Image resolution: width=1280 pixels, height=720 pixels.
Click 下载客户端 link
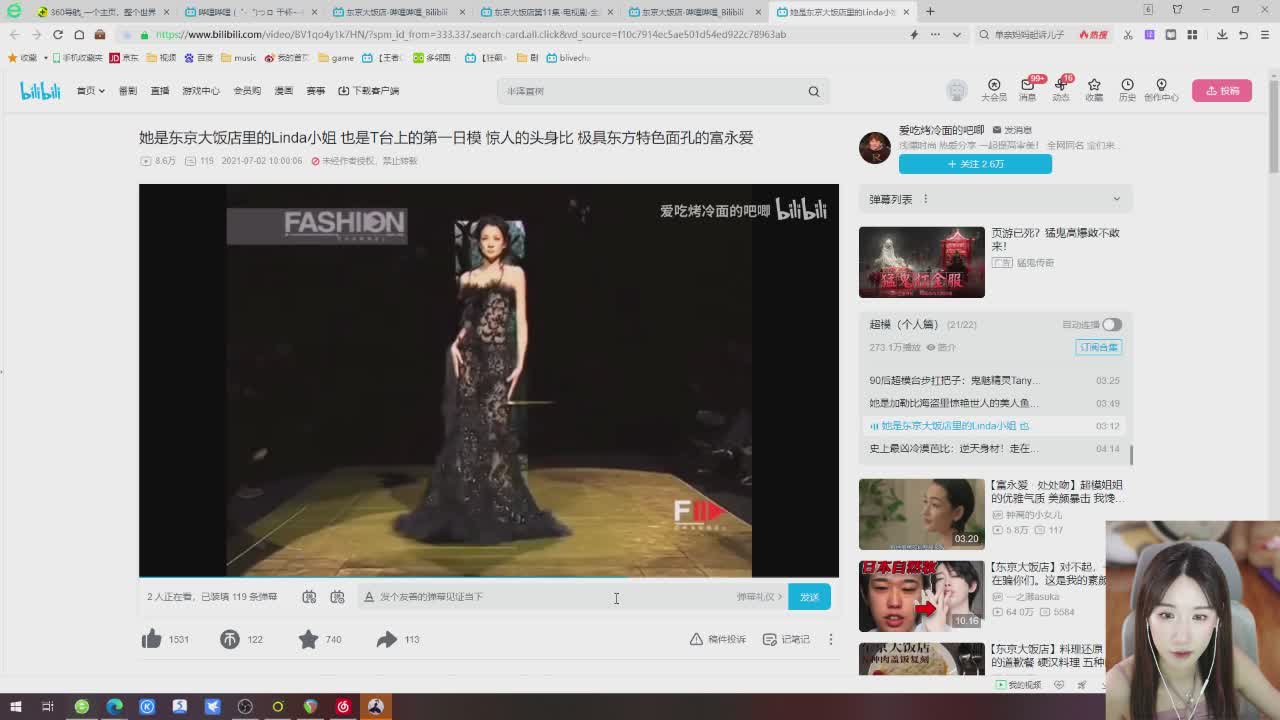click(x=369, y=91)
